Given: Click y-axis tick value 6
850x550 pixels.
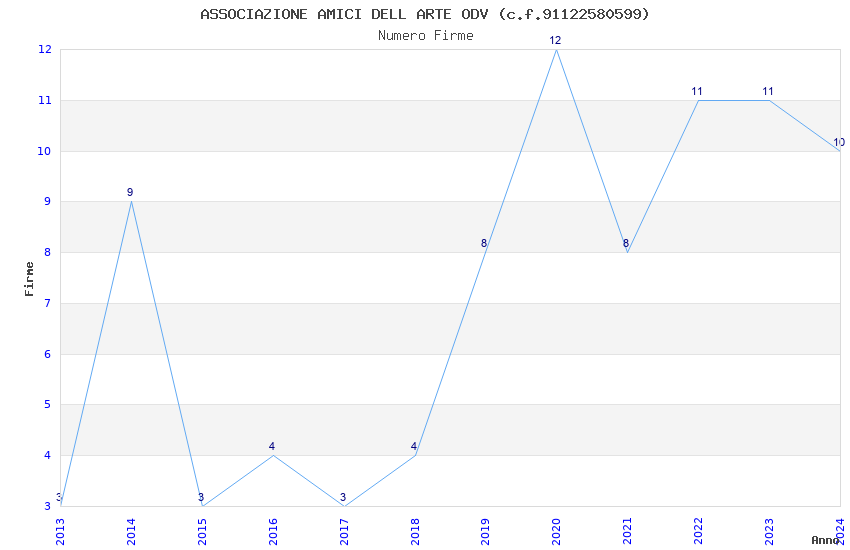Looking at the screenshot, I should [48, 354].
